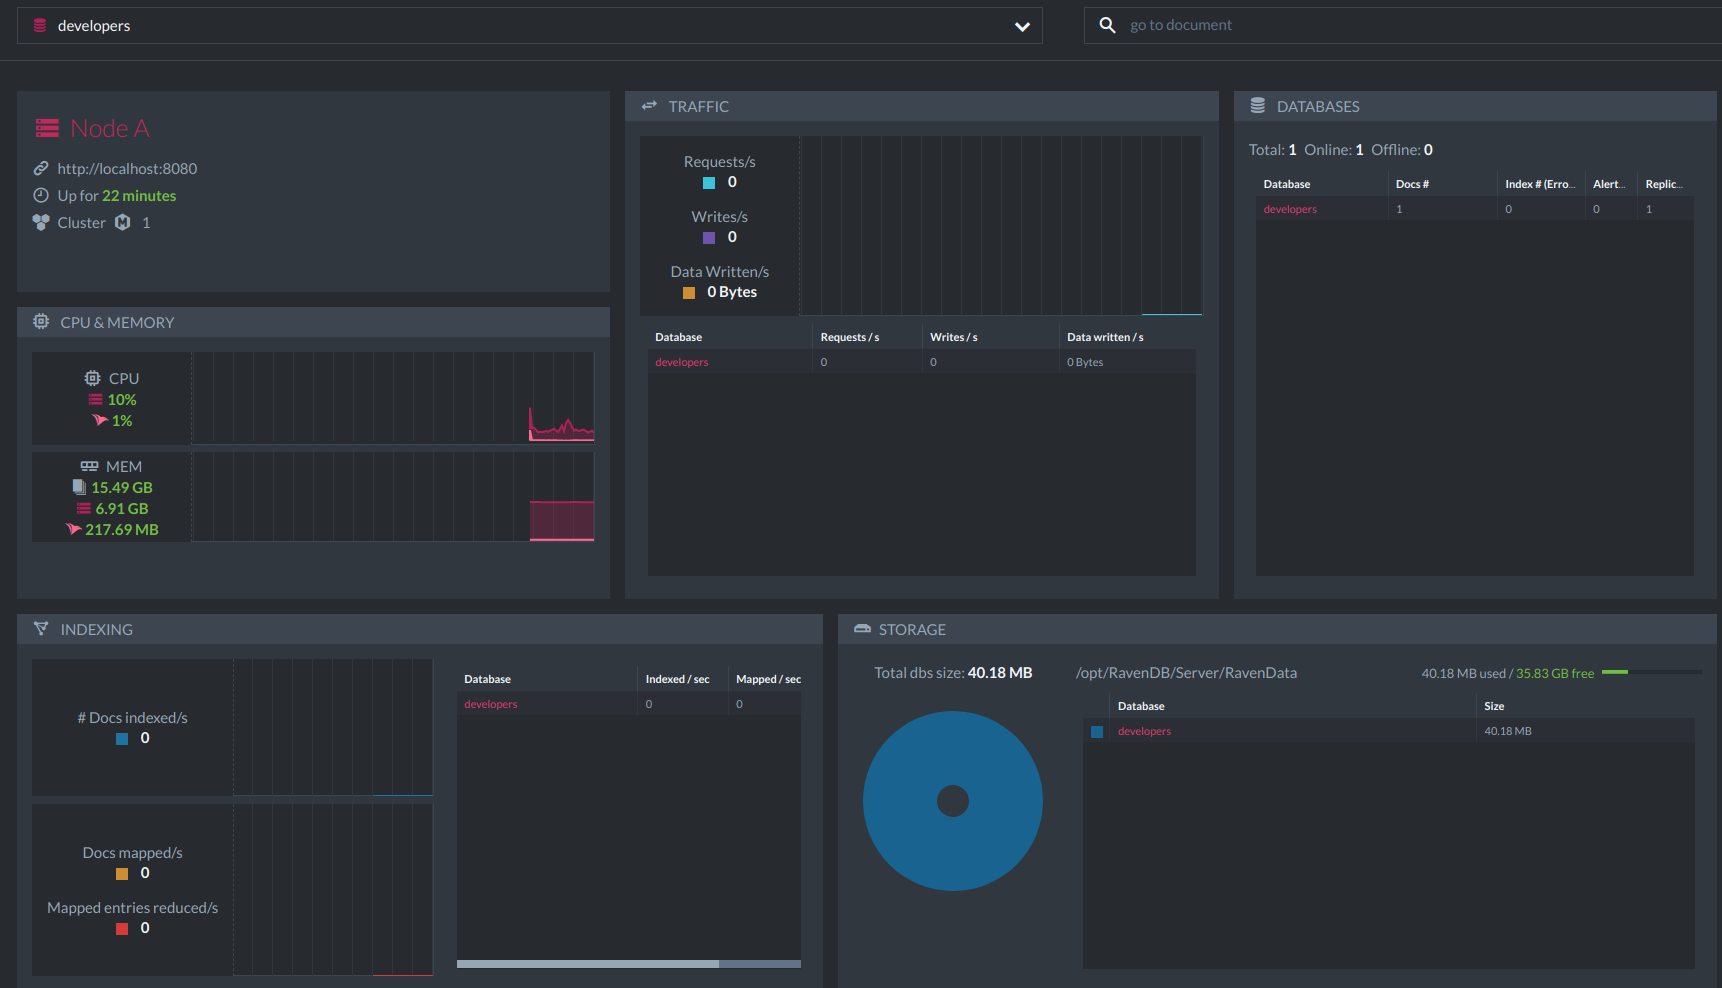The image size is (1722, 988).
Task: Click the disk usage progress bar
Action: [1651, 672]
